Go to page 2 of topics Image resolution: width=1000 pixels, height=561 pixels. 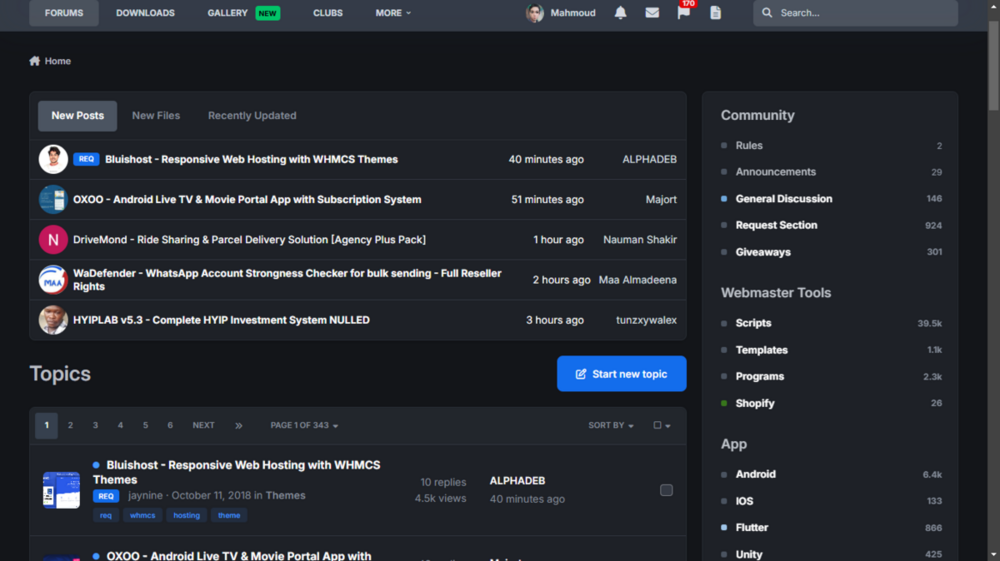[x=70, y=425]
